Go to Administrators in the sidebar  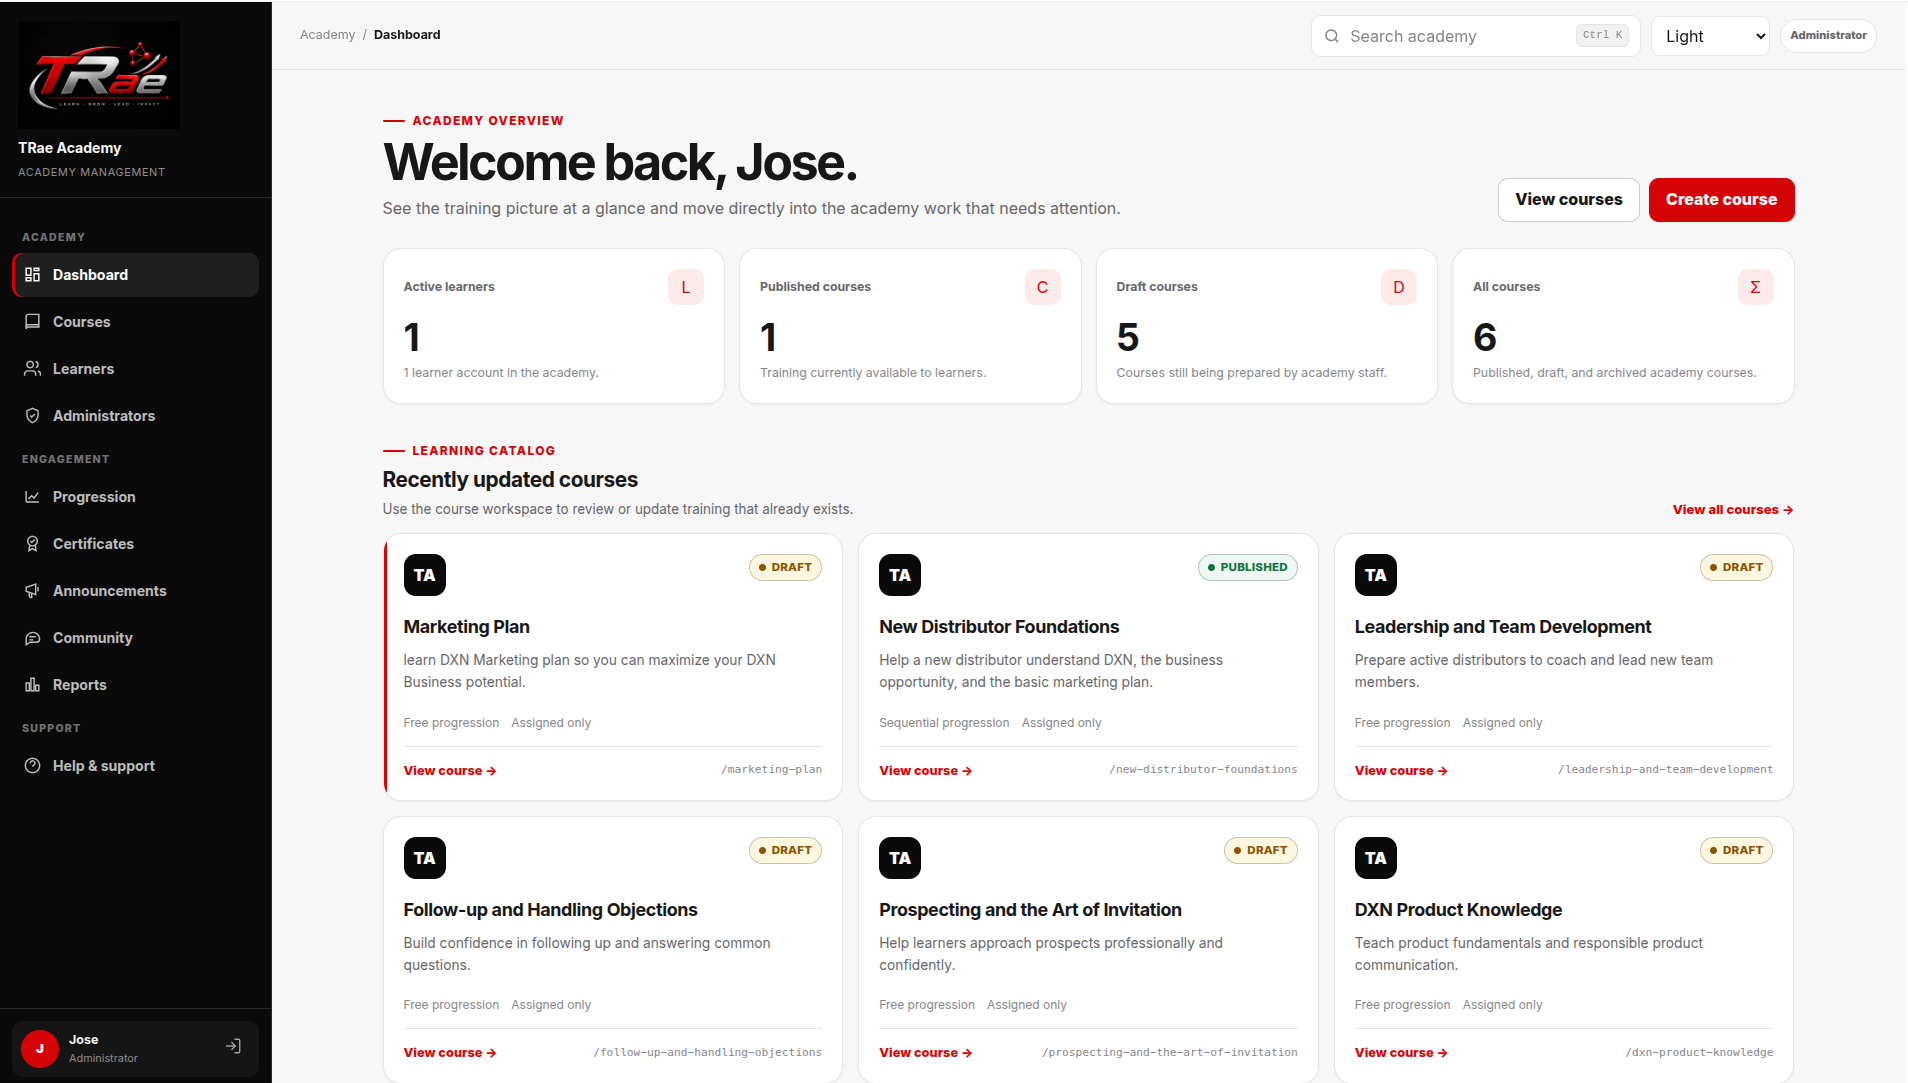coord(136,416)
